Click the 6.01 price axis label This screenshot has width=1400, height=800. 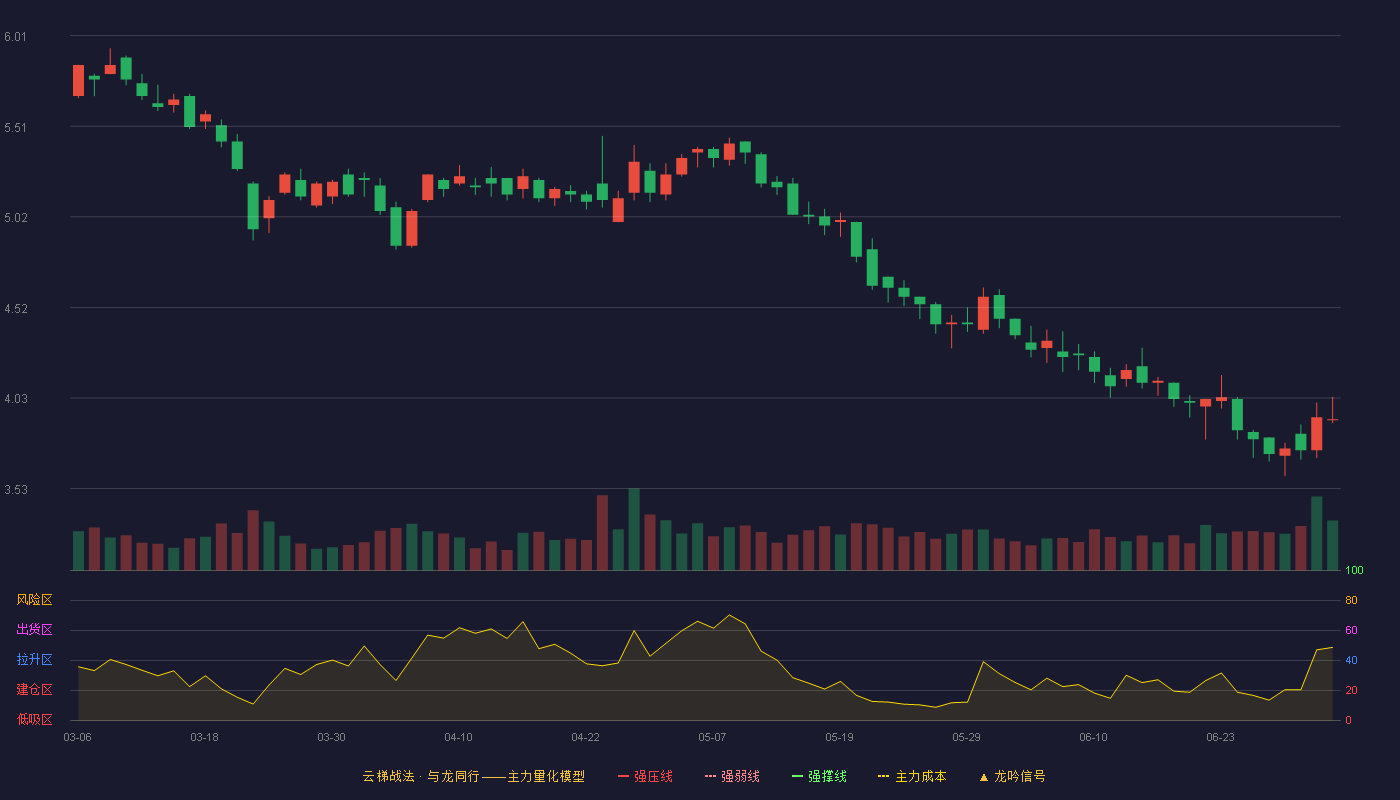pos(16,37)
